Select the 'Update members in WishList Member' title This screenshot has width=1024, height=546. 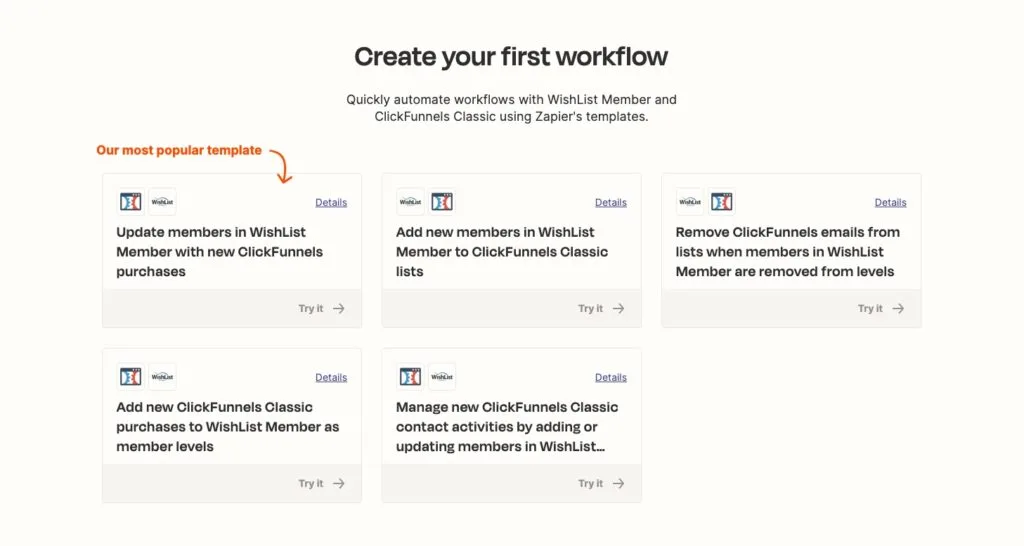coord(220,252)
